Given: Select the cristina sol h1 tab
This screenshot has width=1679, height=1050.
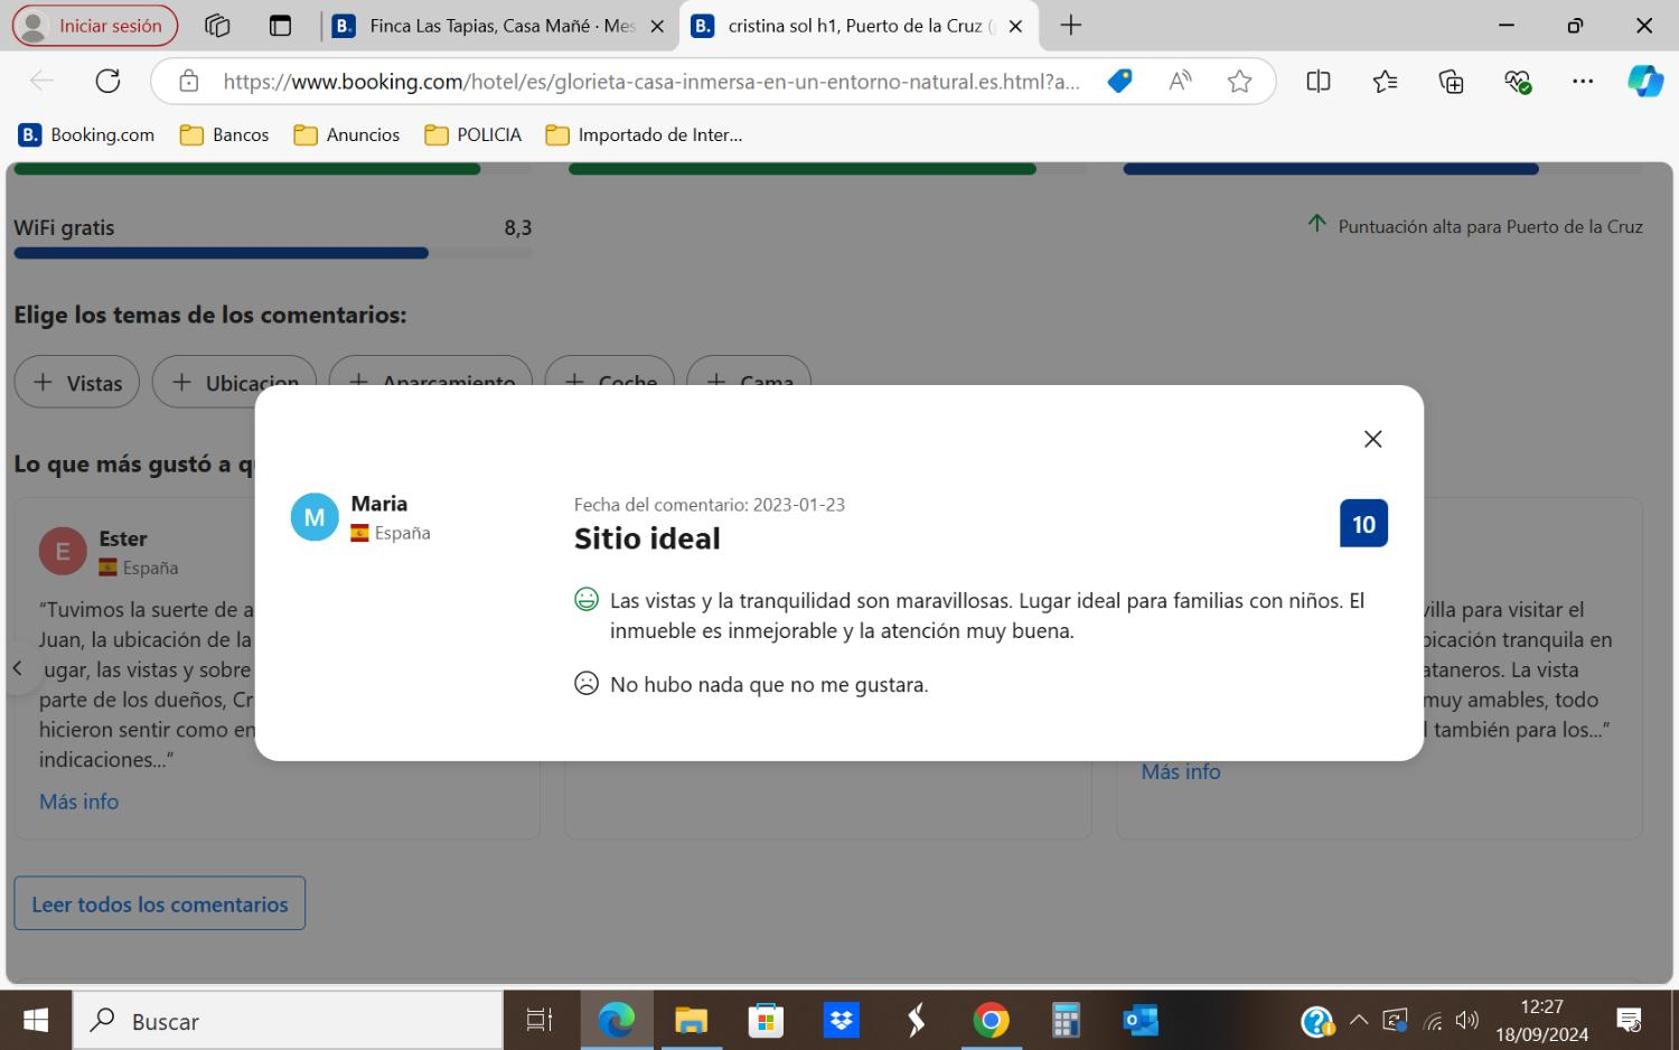Looking at the screenshot, I should pyautogui.click(x=857, y=26).
